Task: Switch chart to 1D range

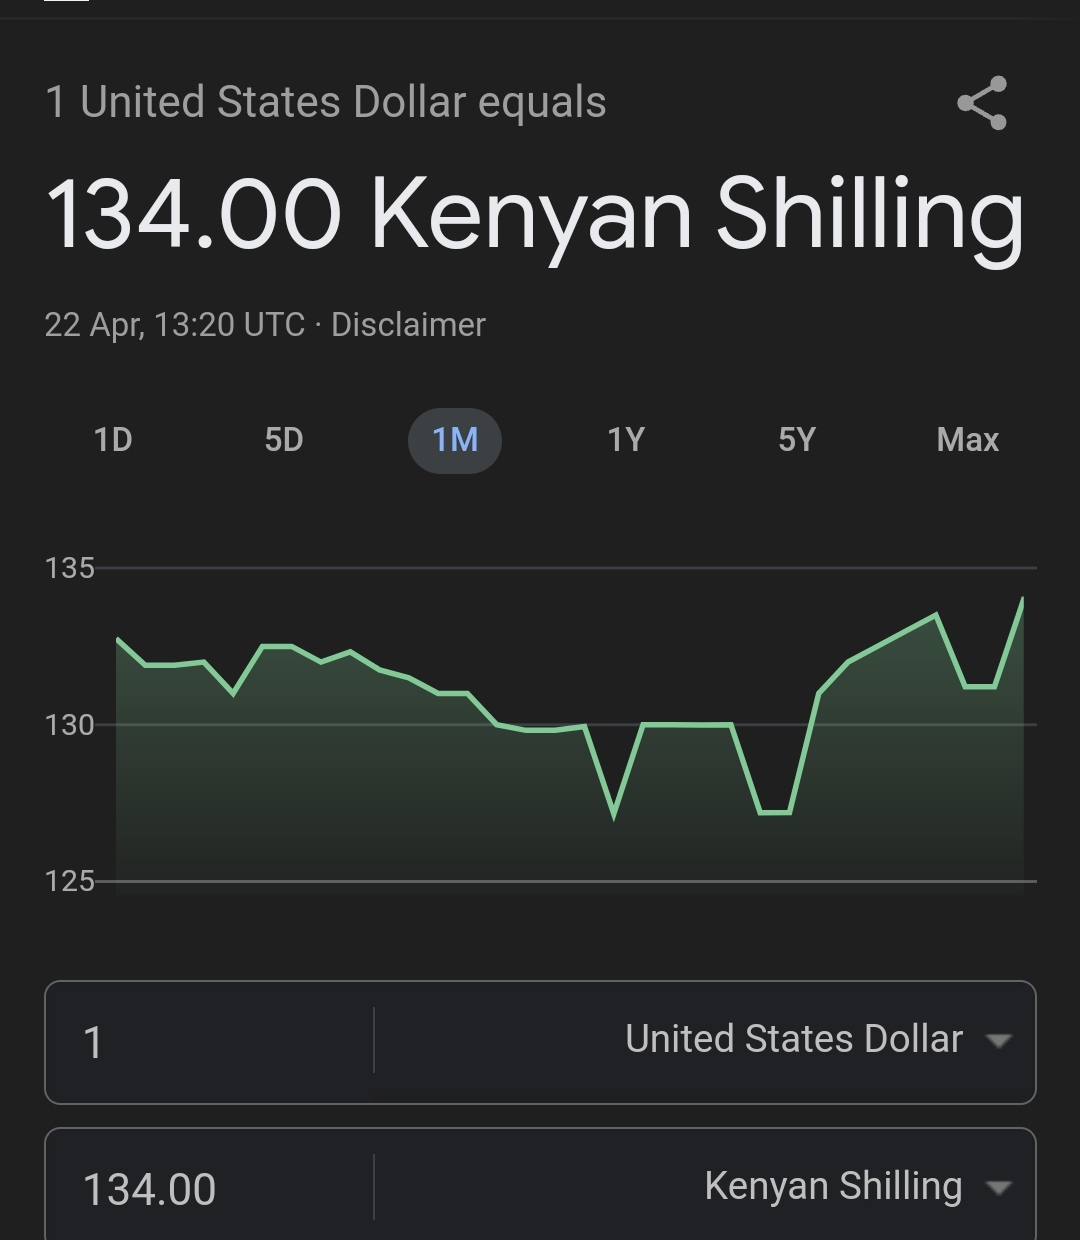Action: pyautogui.click(x=113, y=440)
